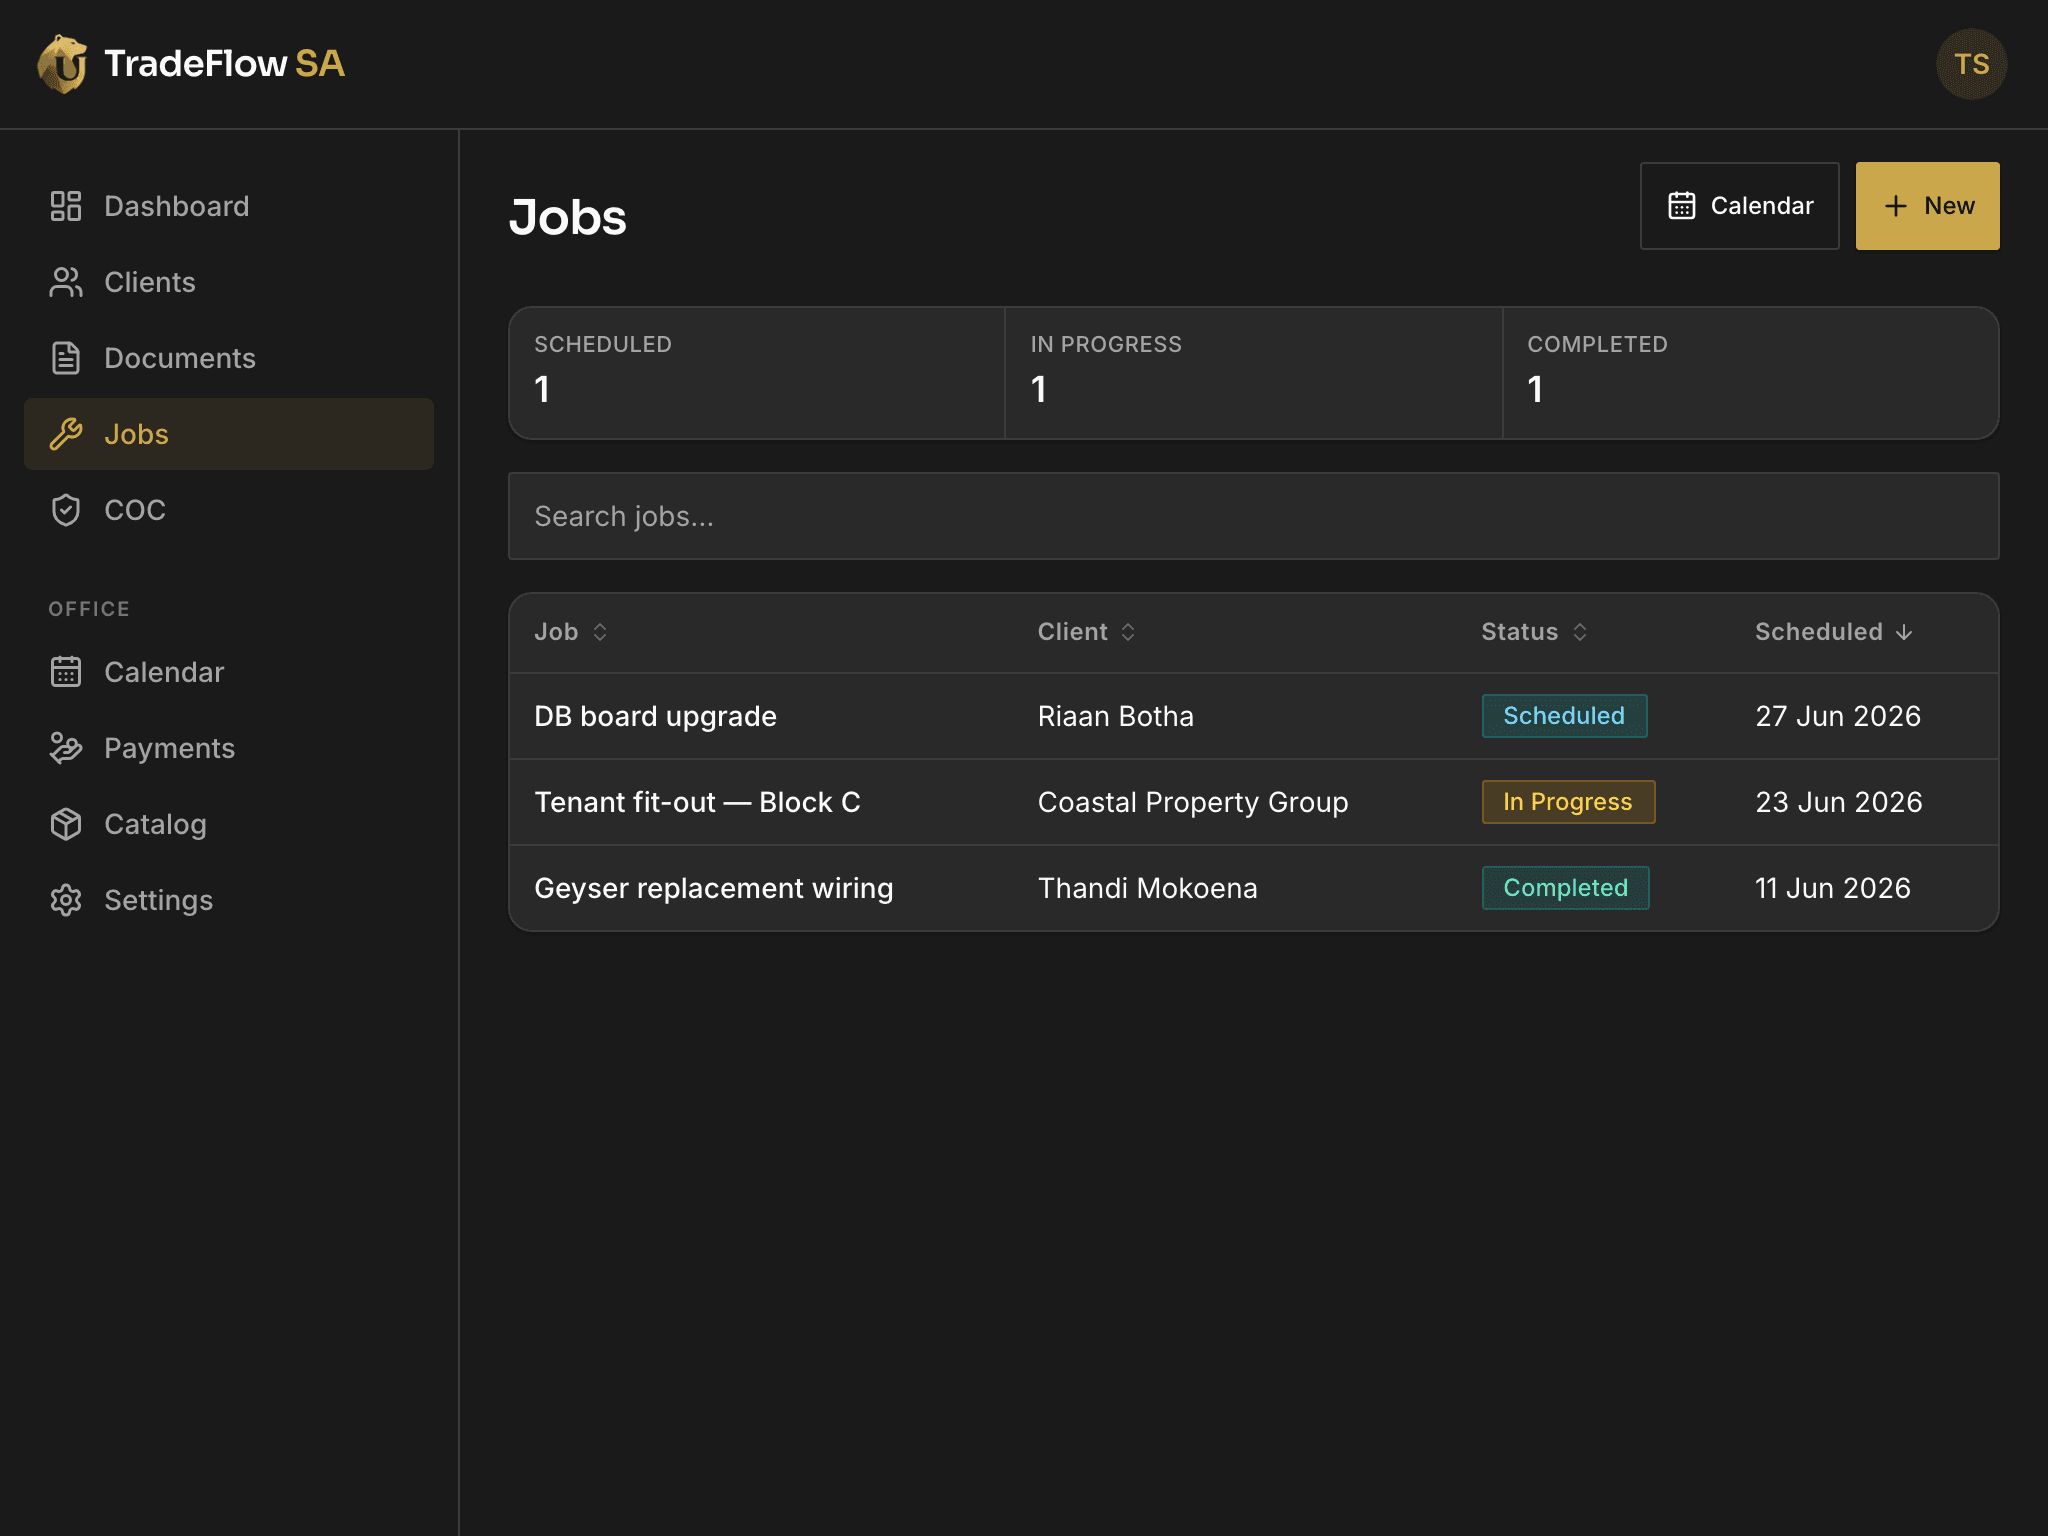Click the plus icon in the New button

[x=1896, y=206]
